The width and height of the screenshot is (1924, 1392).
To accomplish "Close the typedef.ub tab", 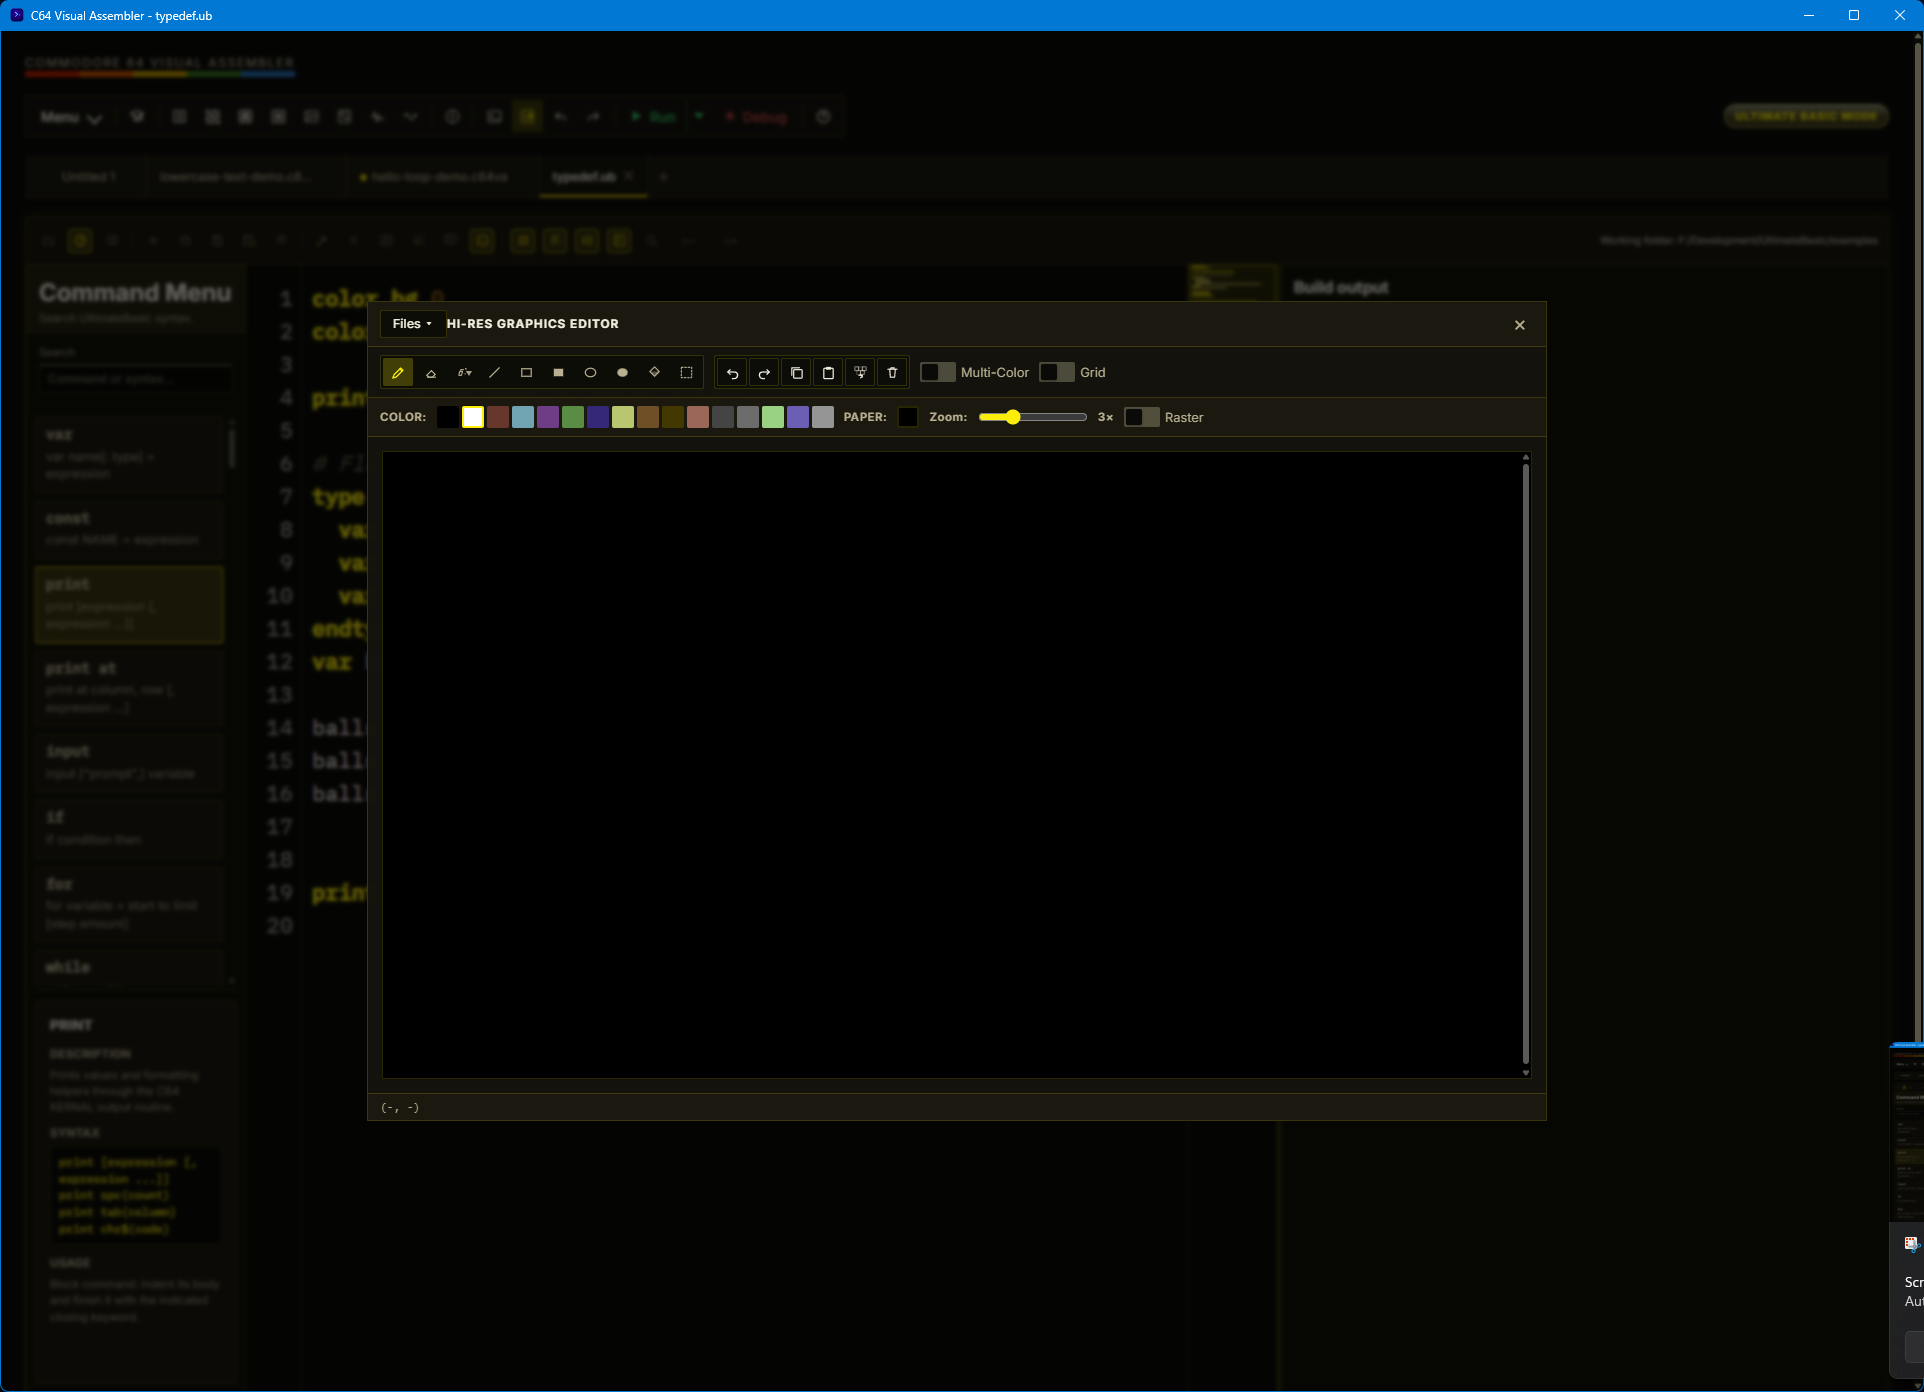I will pos(629,176).
